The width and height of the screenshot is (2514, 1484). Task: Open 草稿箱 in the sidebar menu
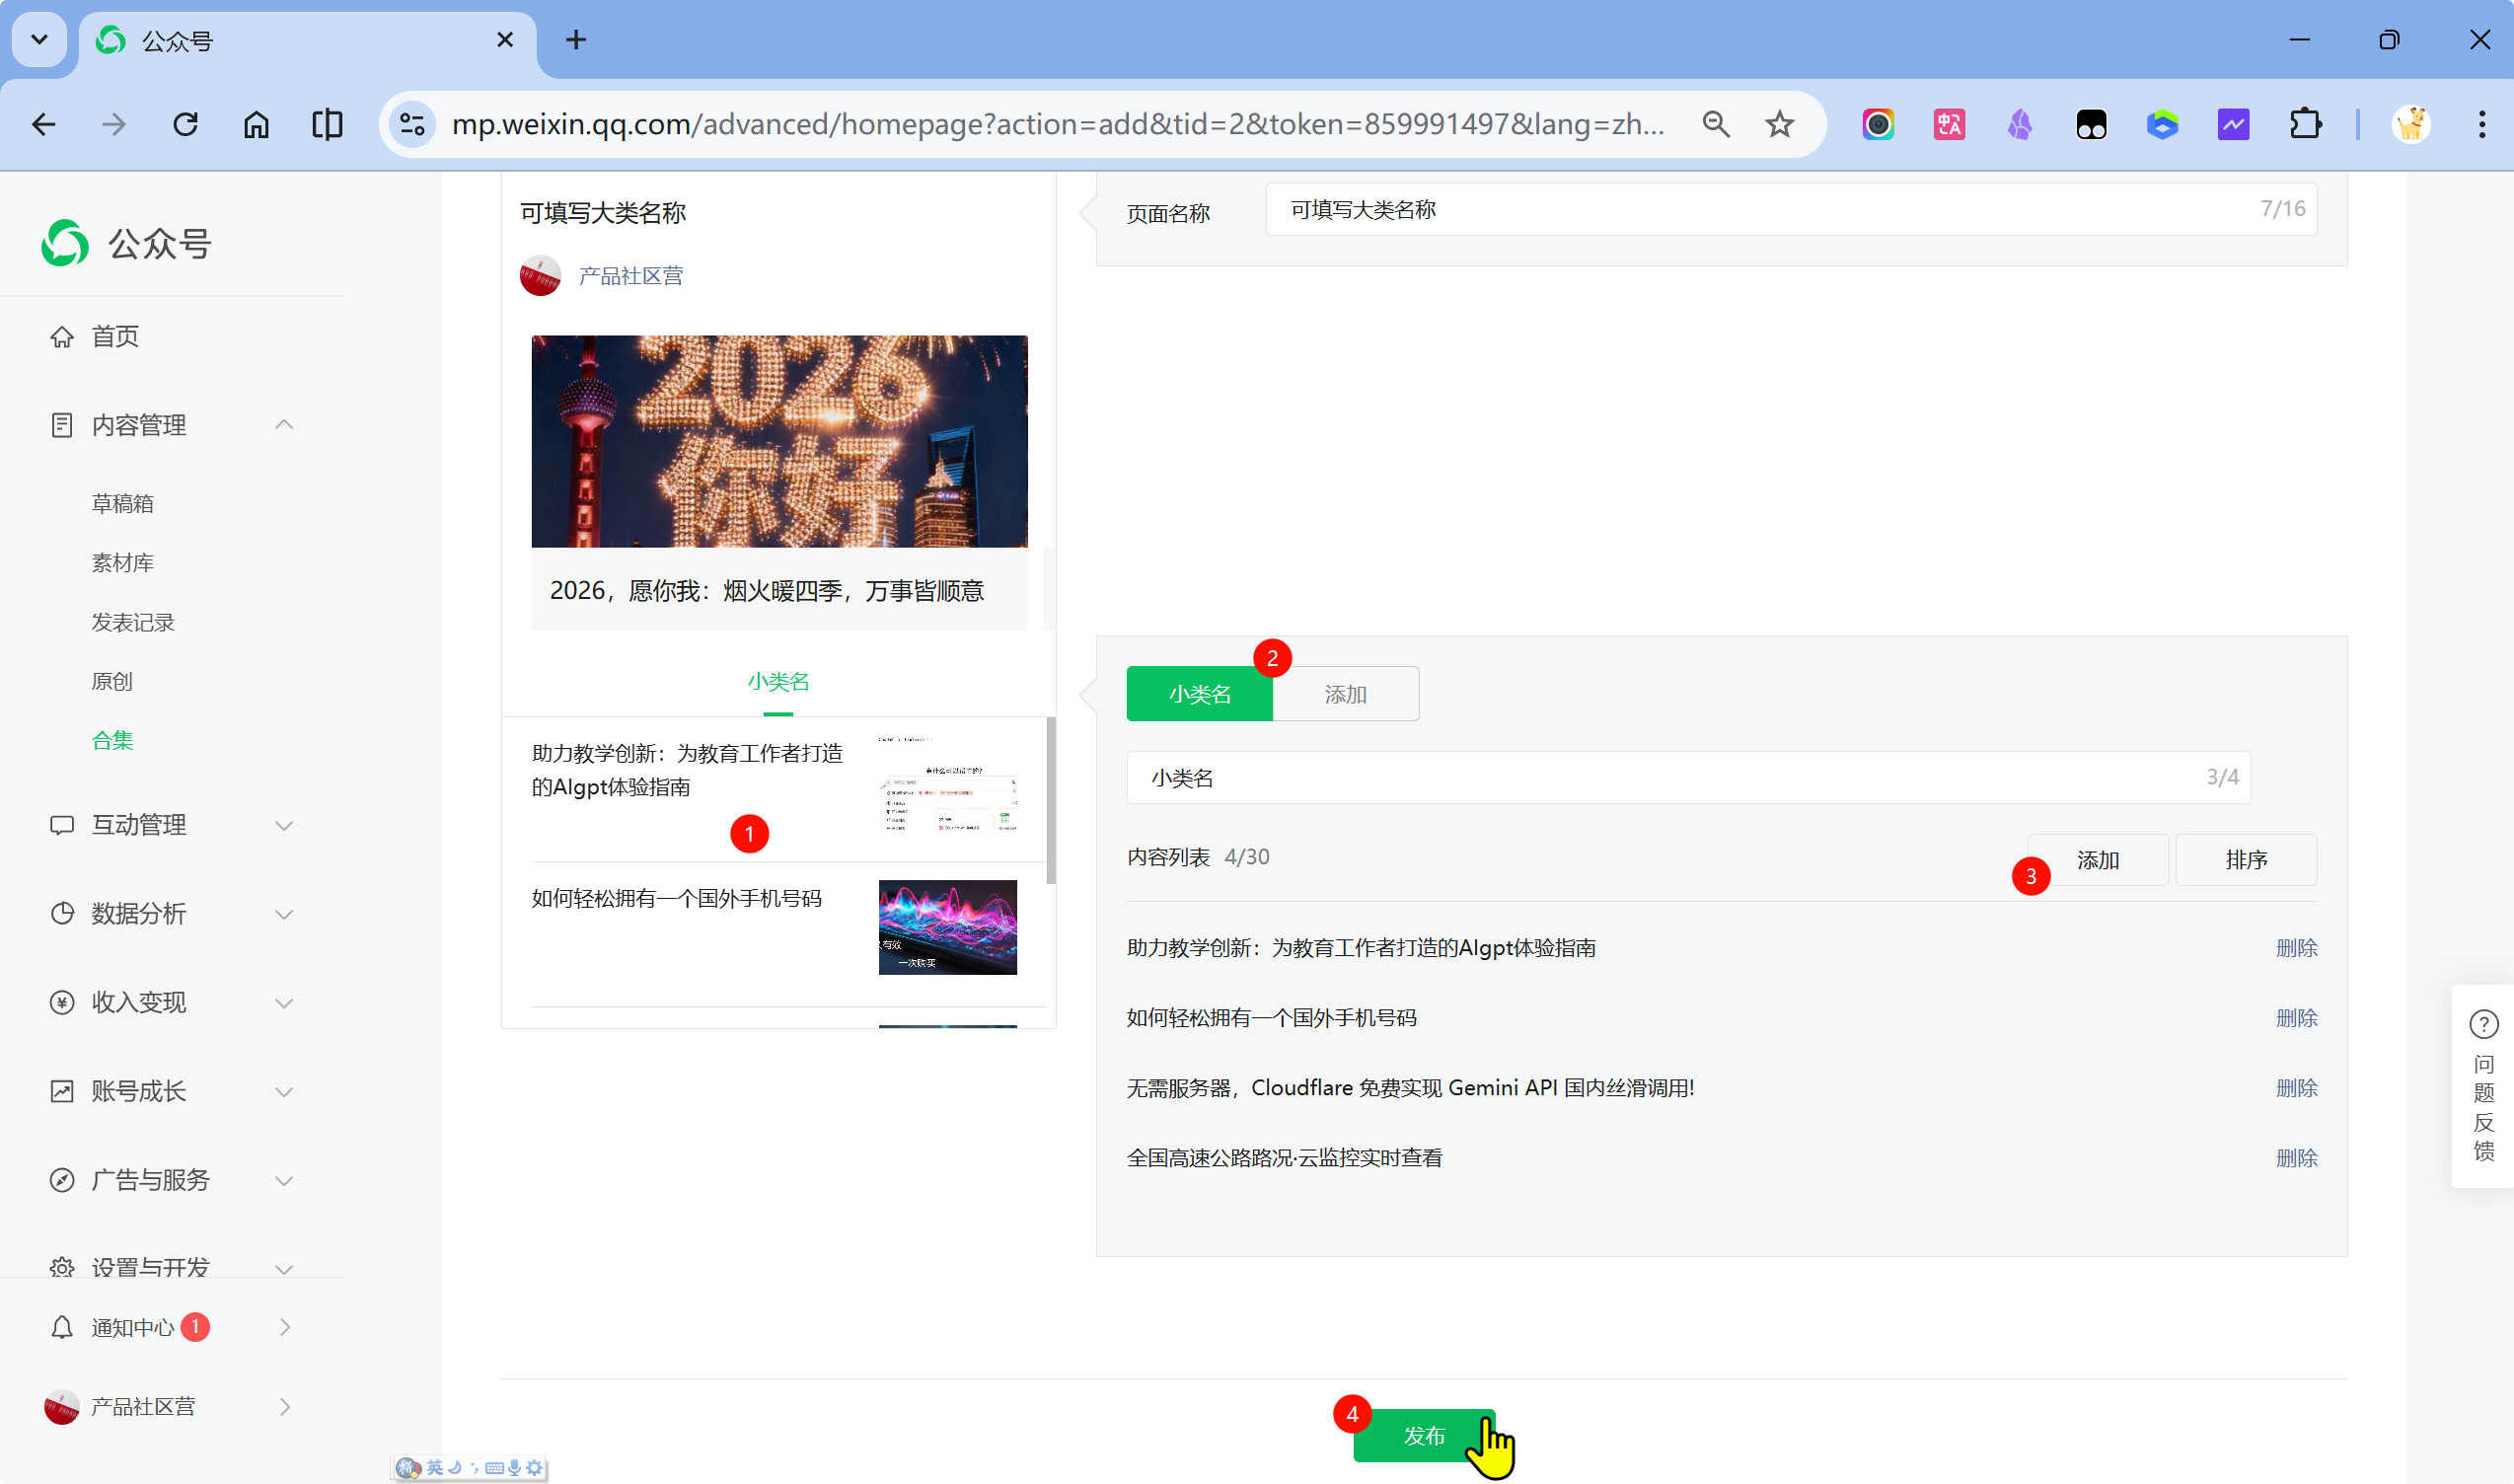click(x=122, y=503)
